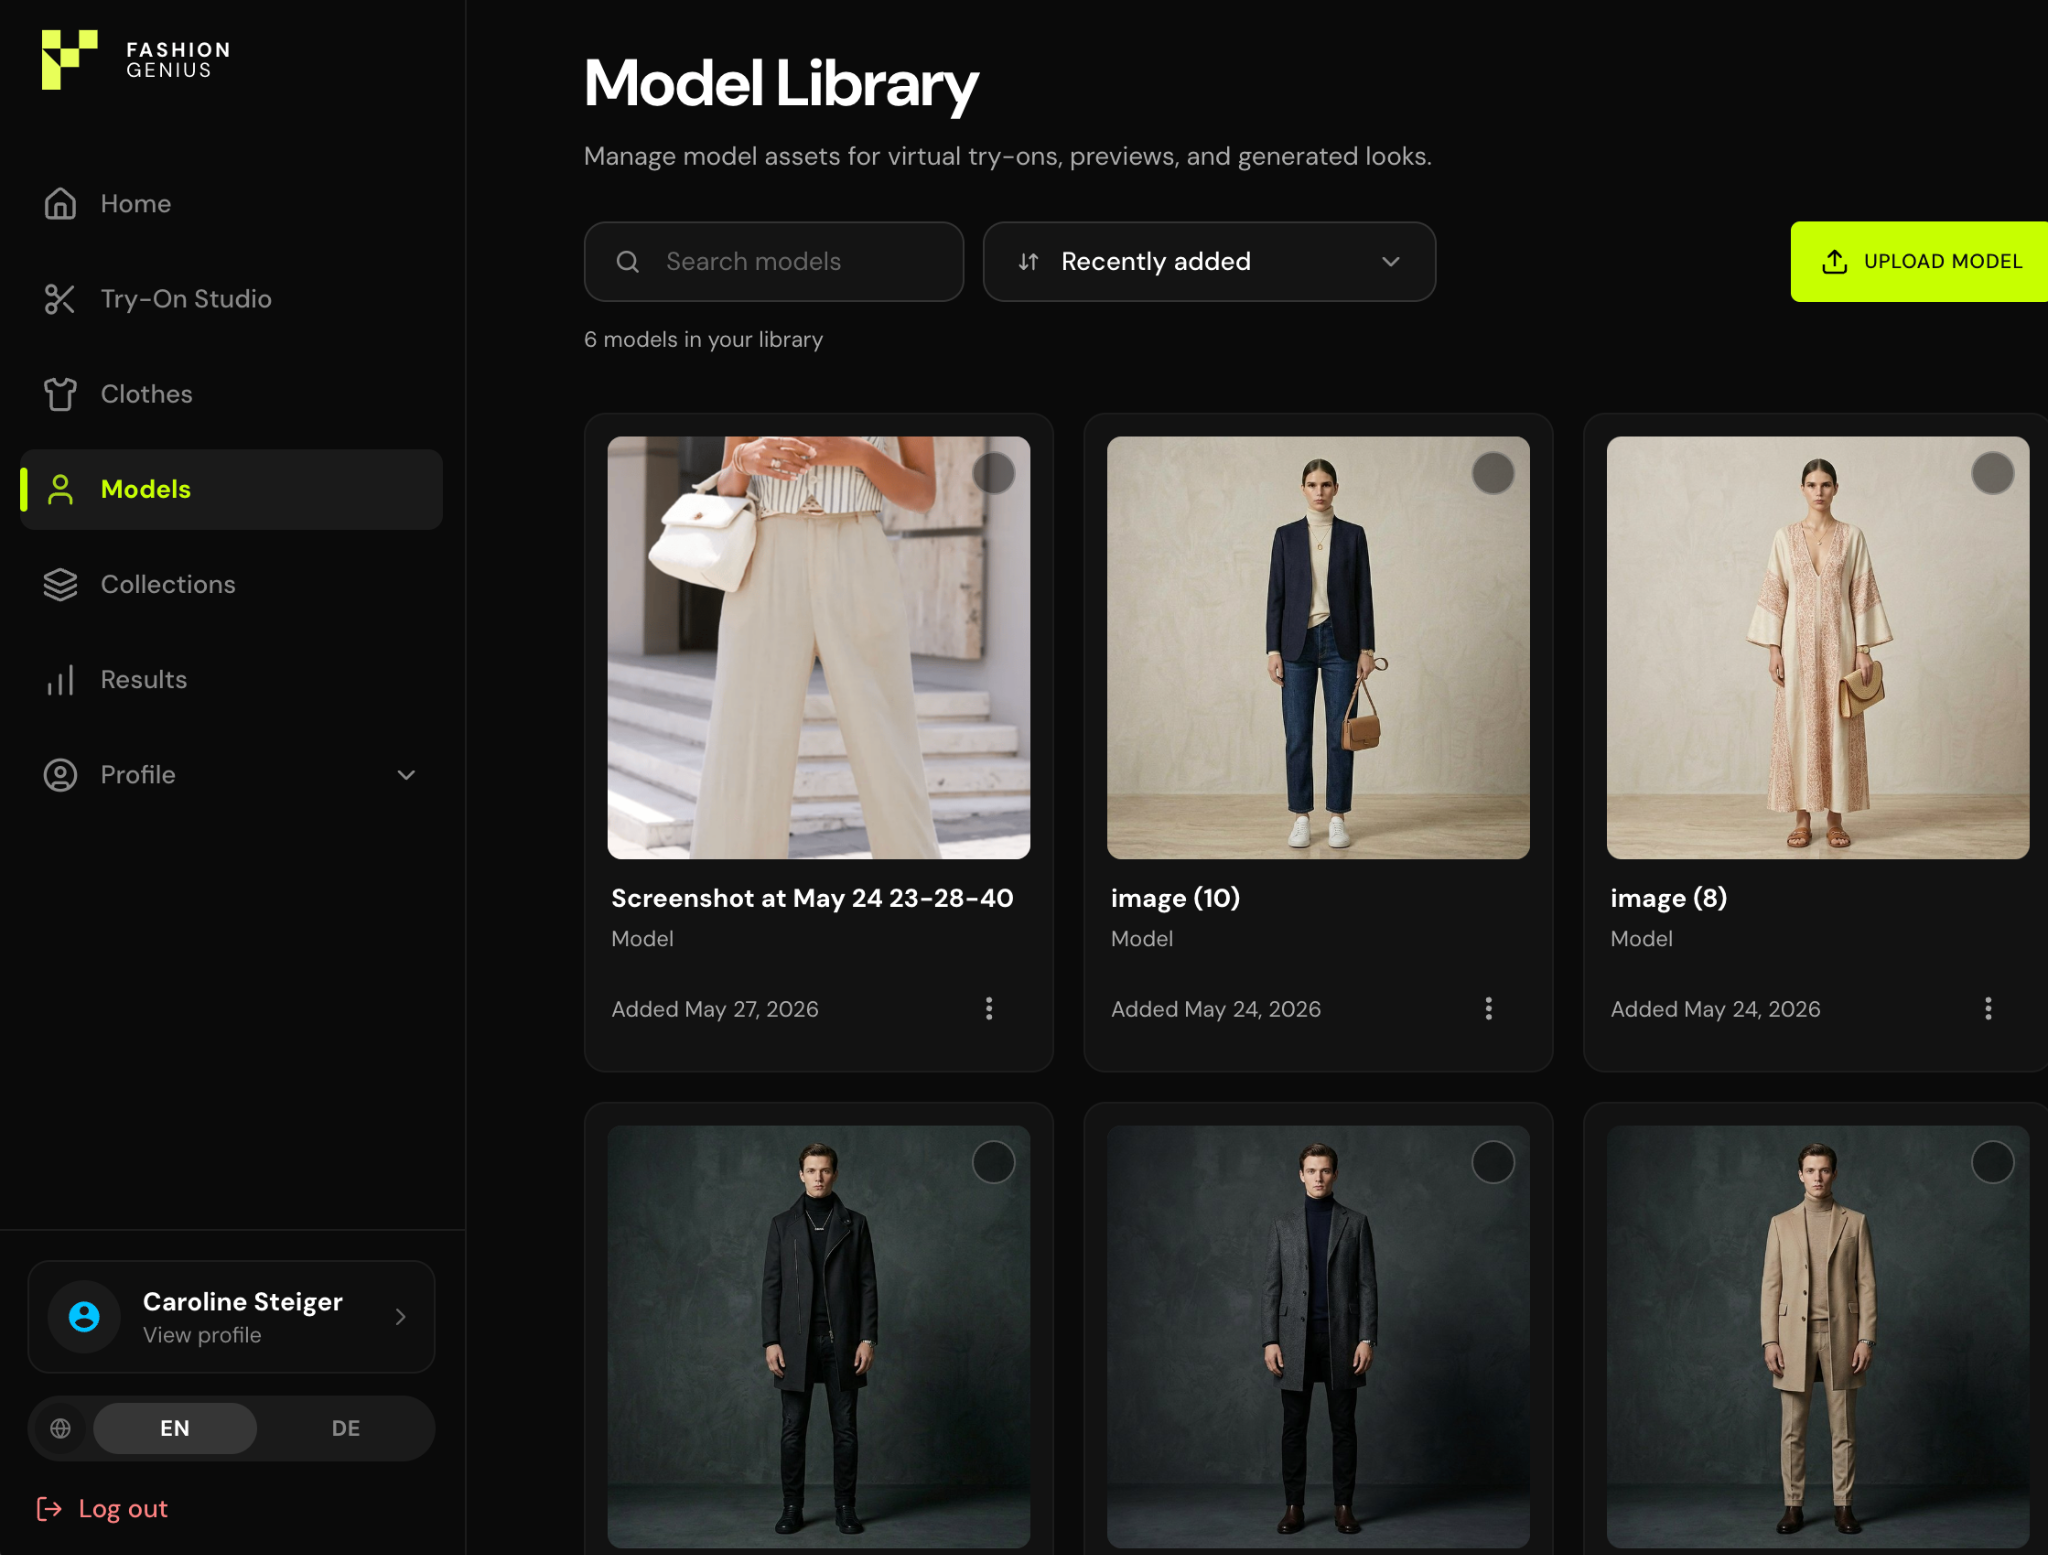Click Log out link
The image size is (2048, 1555).
102,1509
